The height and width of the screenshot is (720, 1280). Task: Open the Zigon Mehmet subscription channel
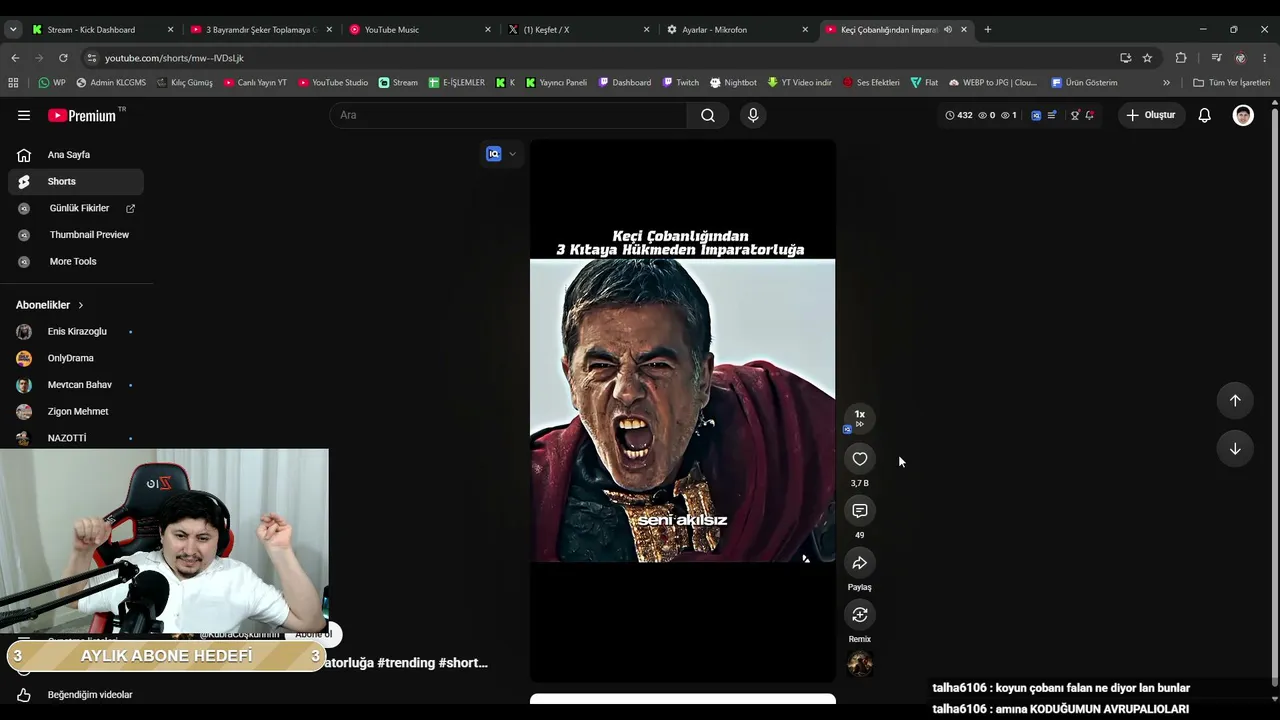point(76,412)
